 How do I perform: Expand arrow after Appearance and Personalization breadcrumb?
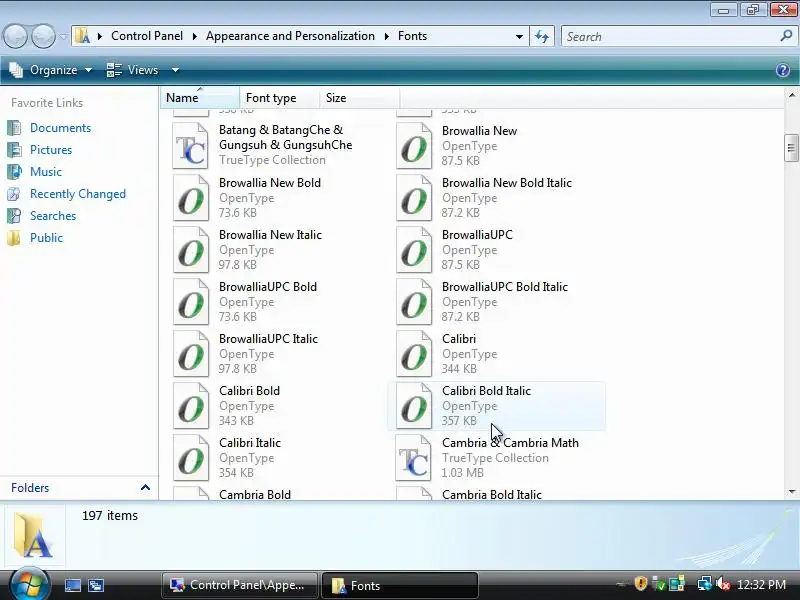click(x=386, y=36)
